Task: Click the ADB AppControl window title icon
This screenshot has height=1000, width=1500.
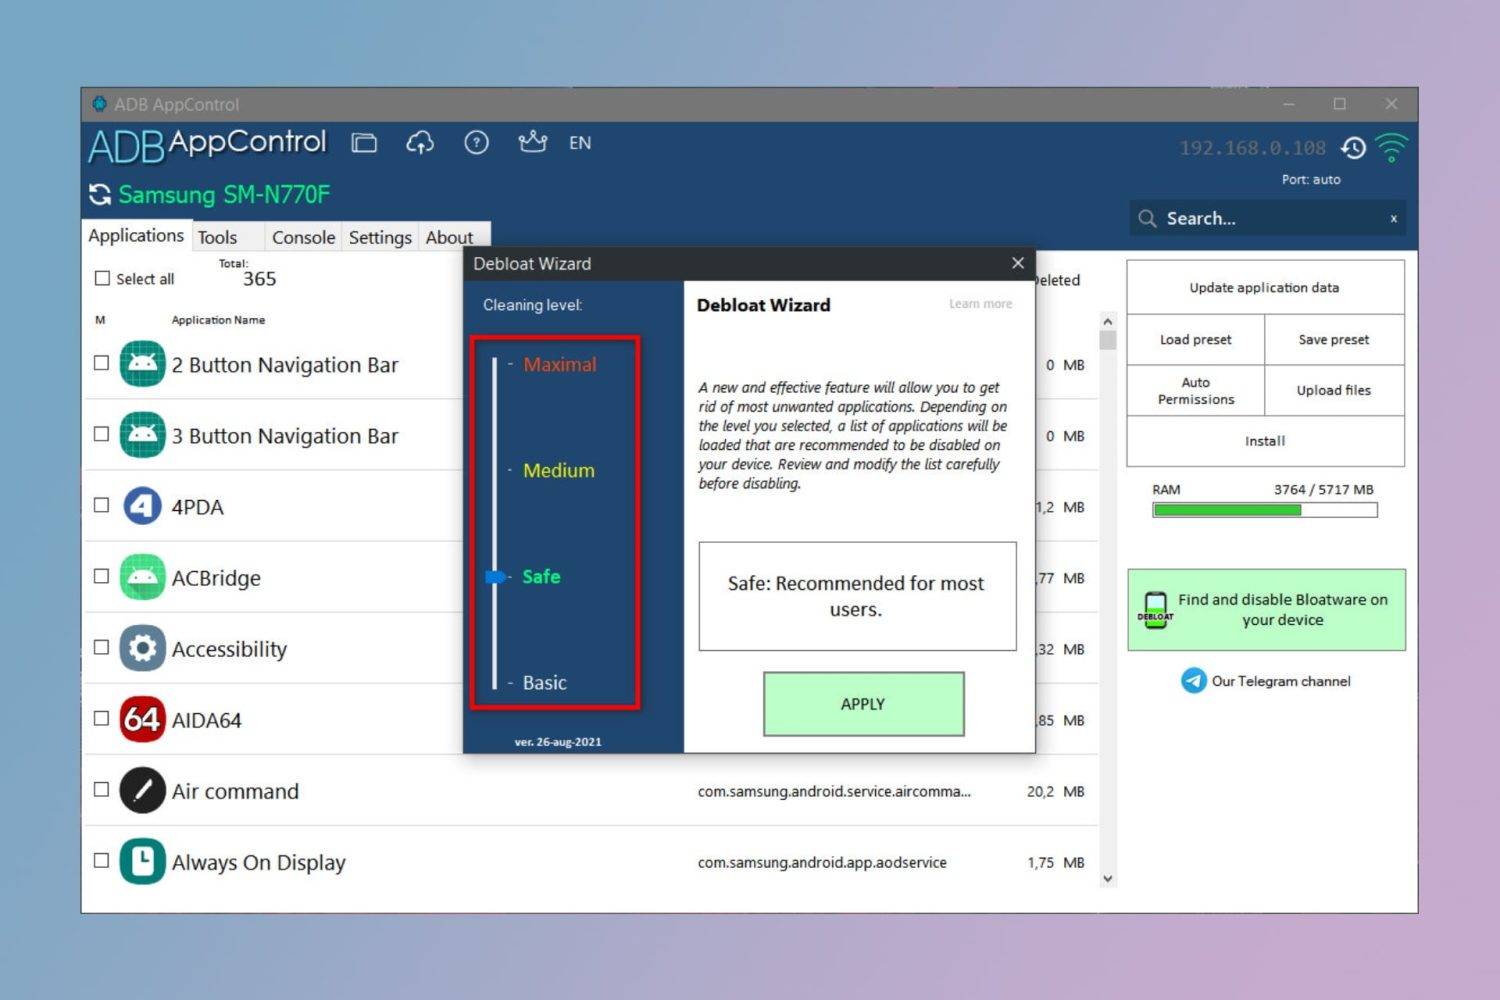Action: (99, 104)
